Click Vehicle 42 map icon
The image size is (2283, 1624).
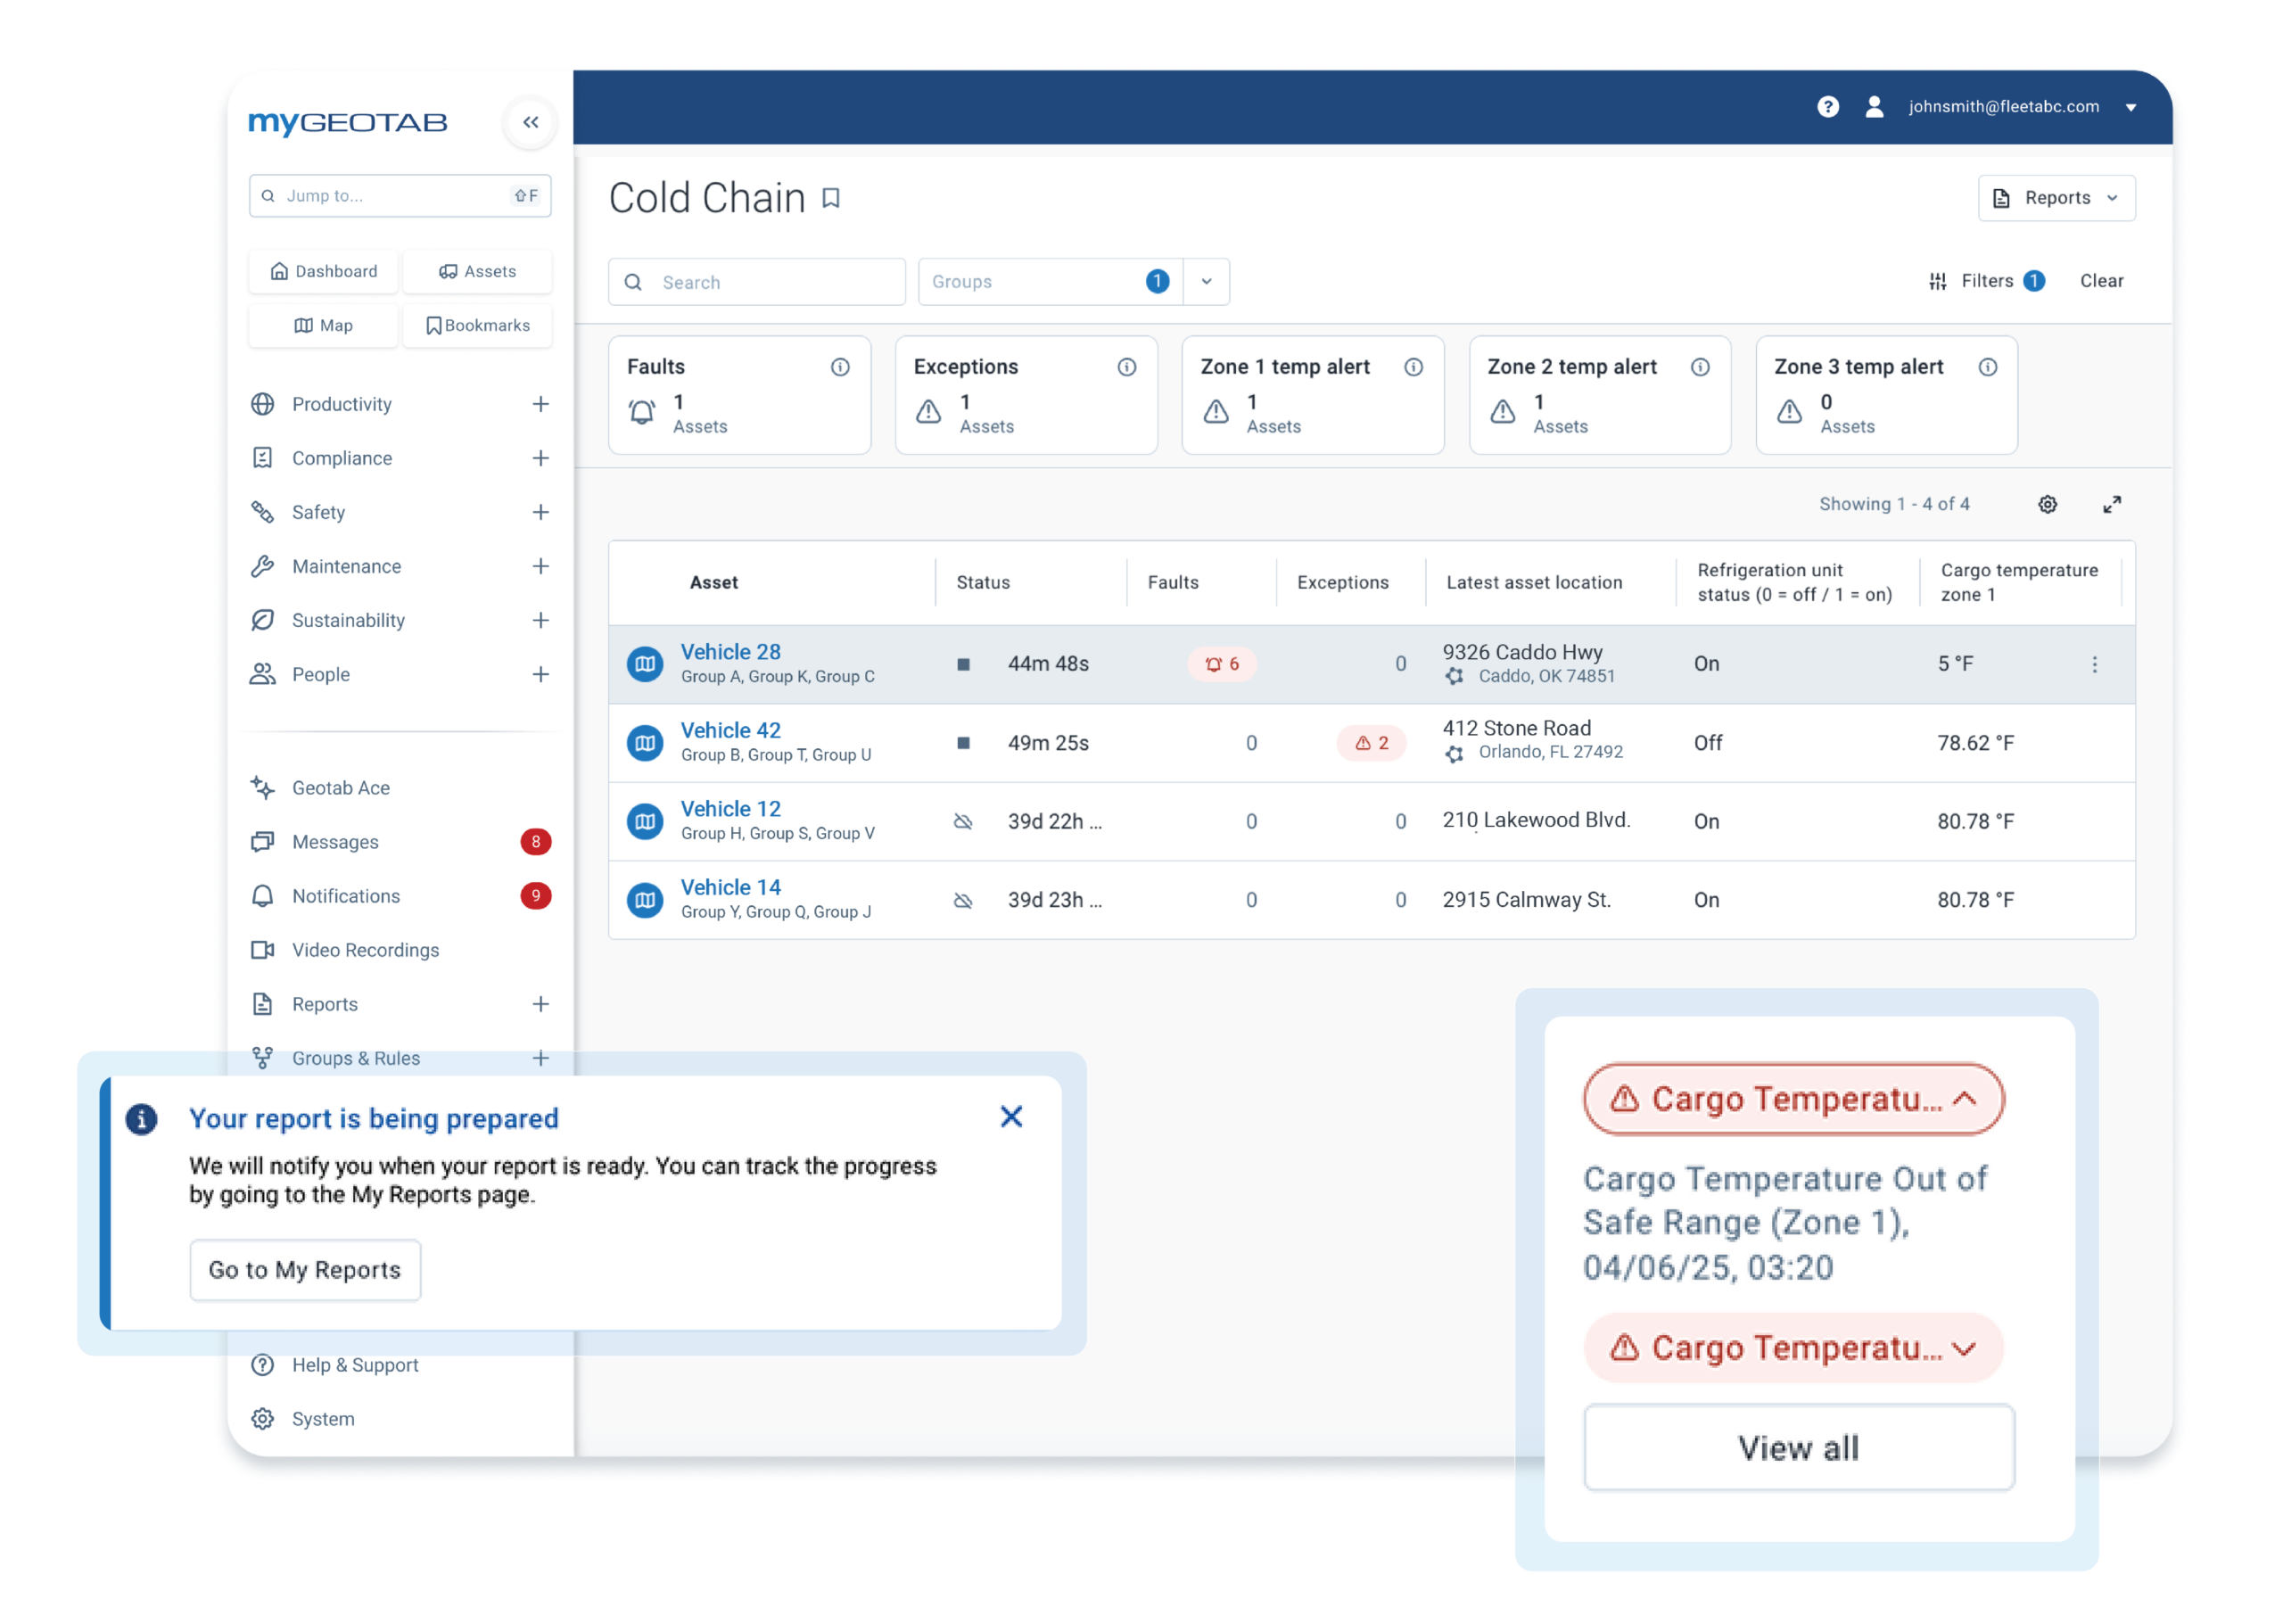(645, 743)
